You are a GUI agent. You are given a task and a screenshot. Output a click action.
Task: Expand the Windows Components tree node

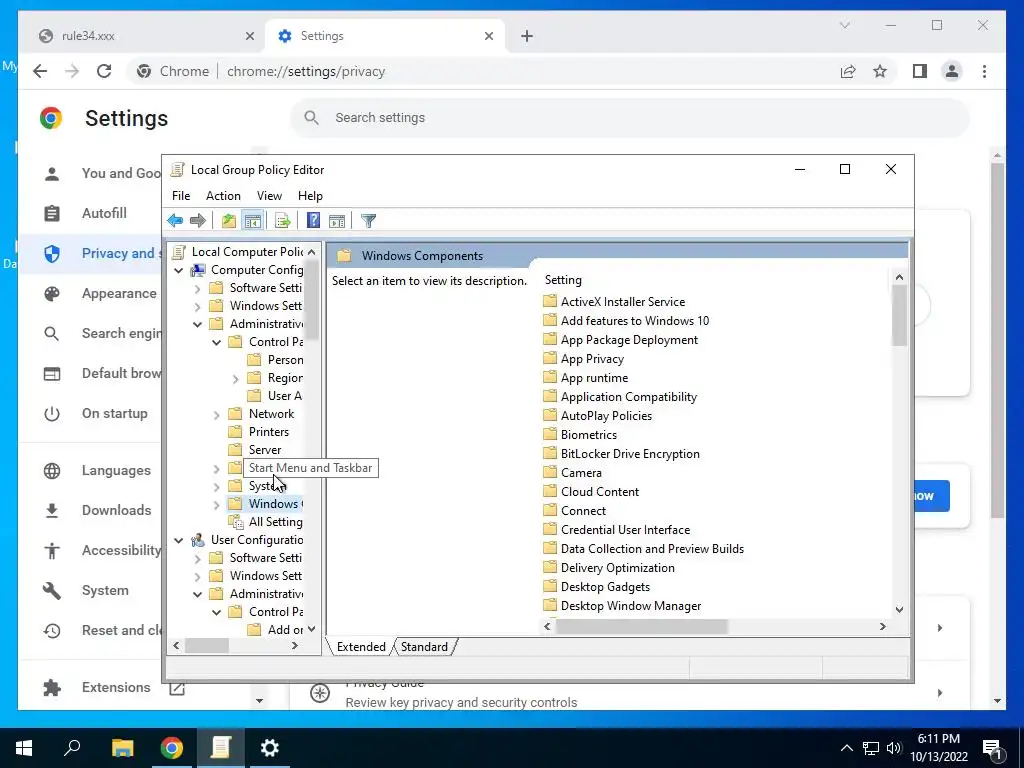coord(216,504)
